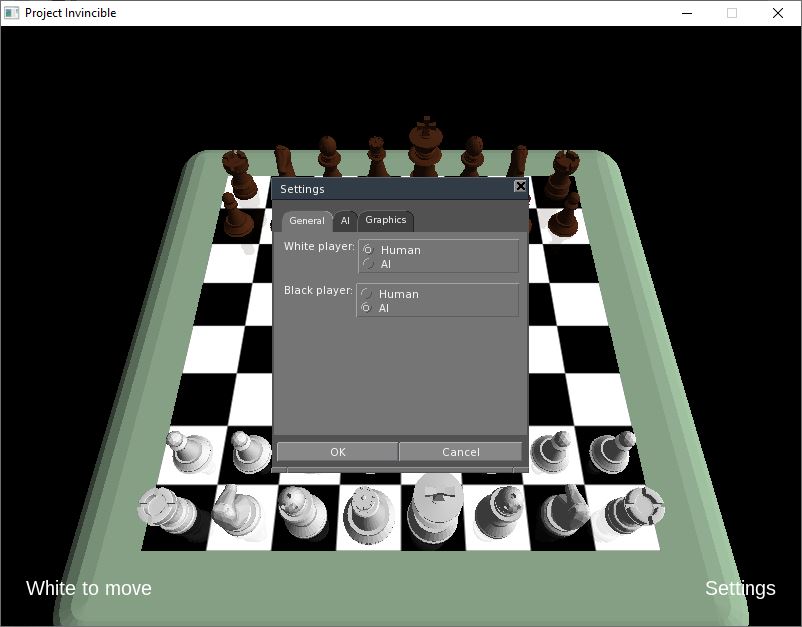The width and height of the screenshot is (802, 627).
Task: Confirm settings with the OK button
Action: [337, 452]
